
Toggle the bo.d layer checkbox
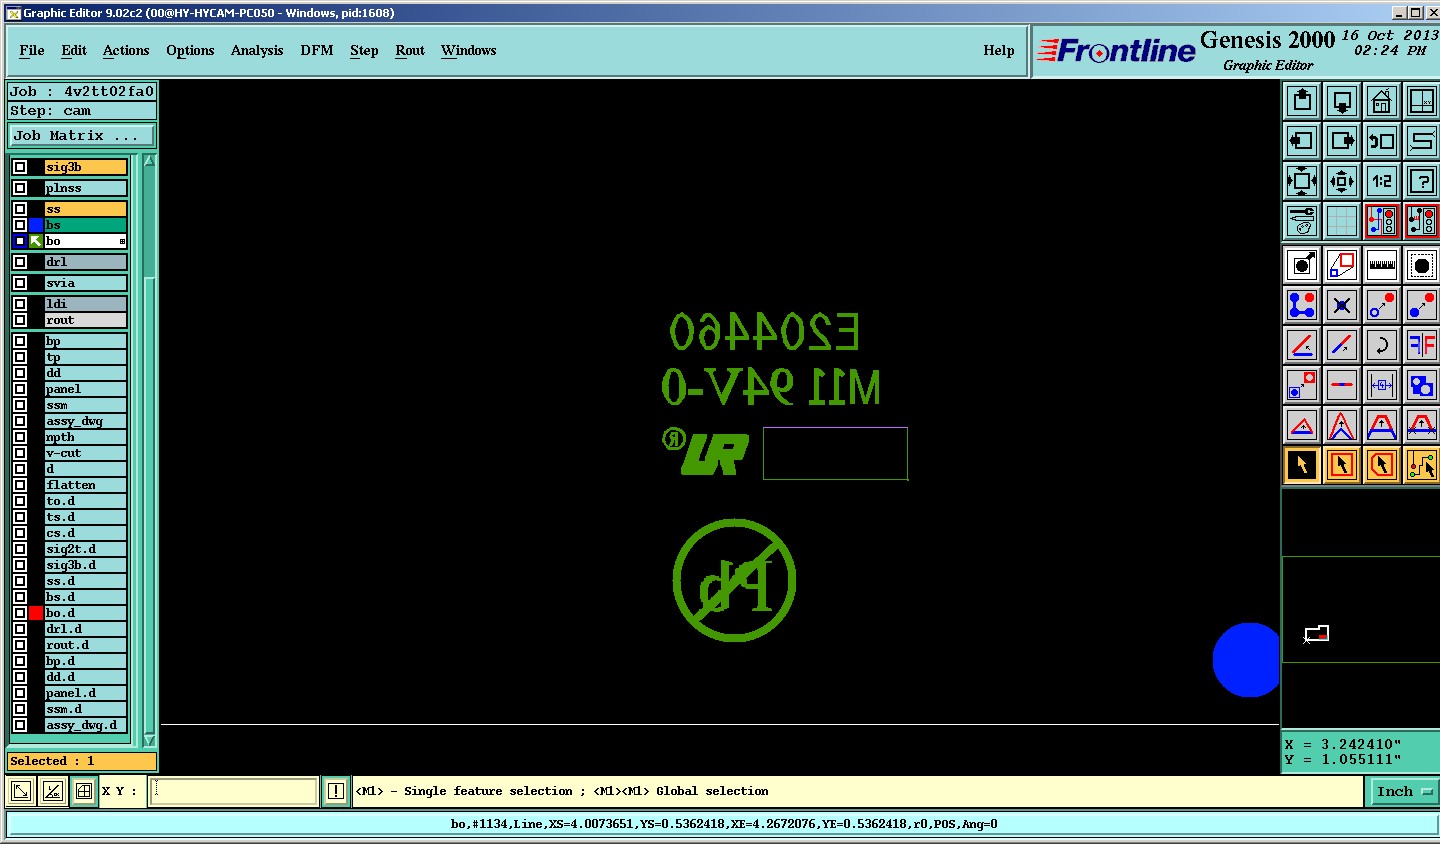pos(20,613)
